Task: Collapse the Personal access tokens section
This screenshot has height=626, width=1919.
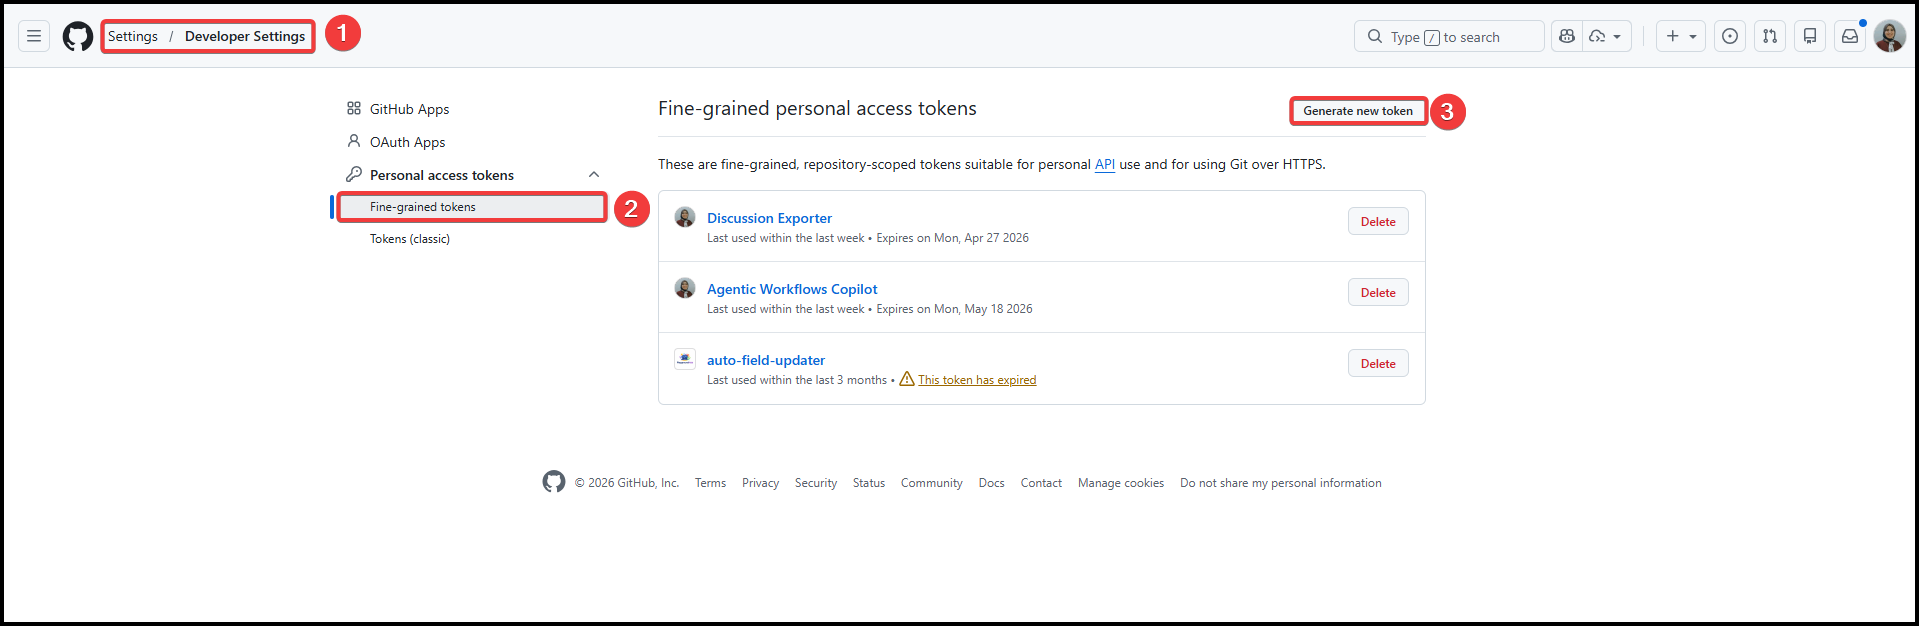Action: pos(594,175)
